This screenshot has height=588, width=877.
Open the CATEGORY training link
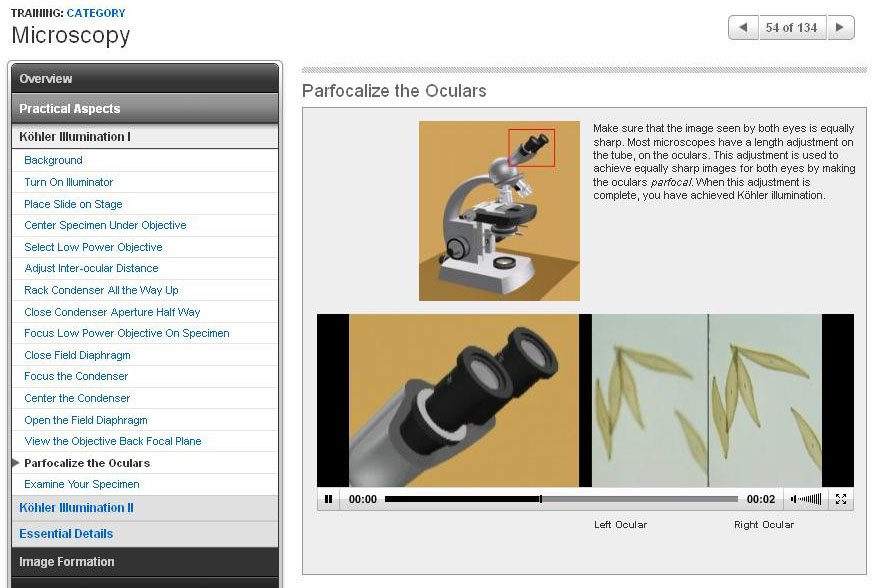[x=96, y=13]
